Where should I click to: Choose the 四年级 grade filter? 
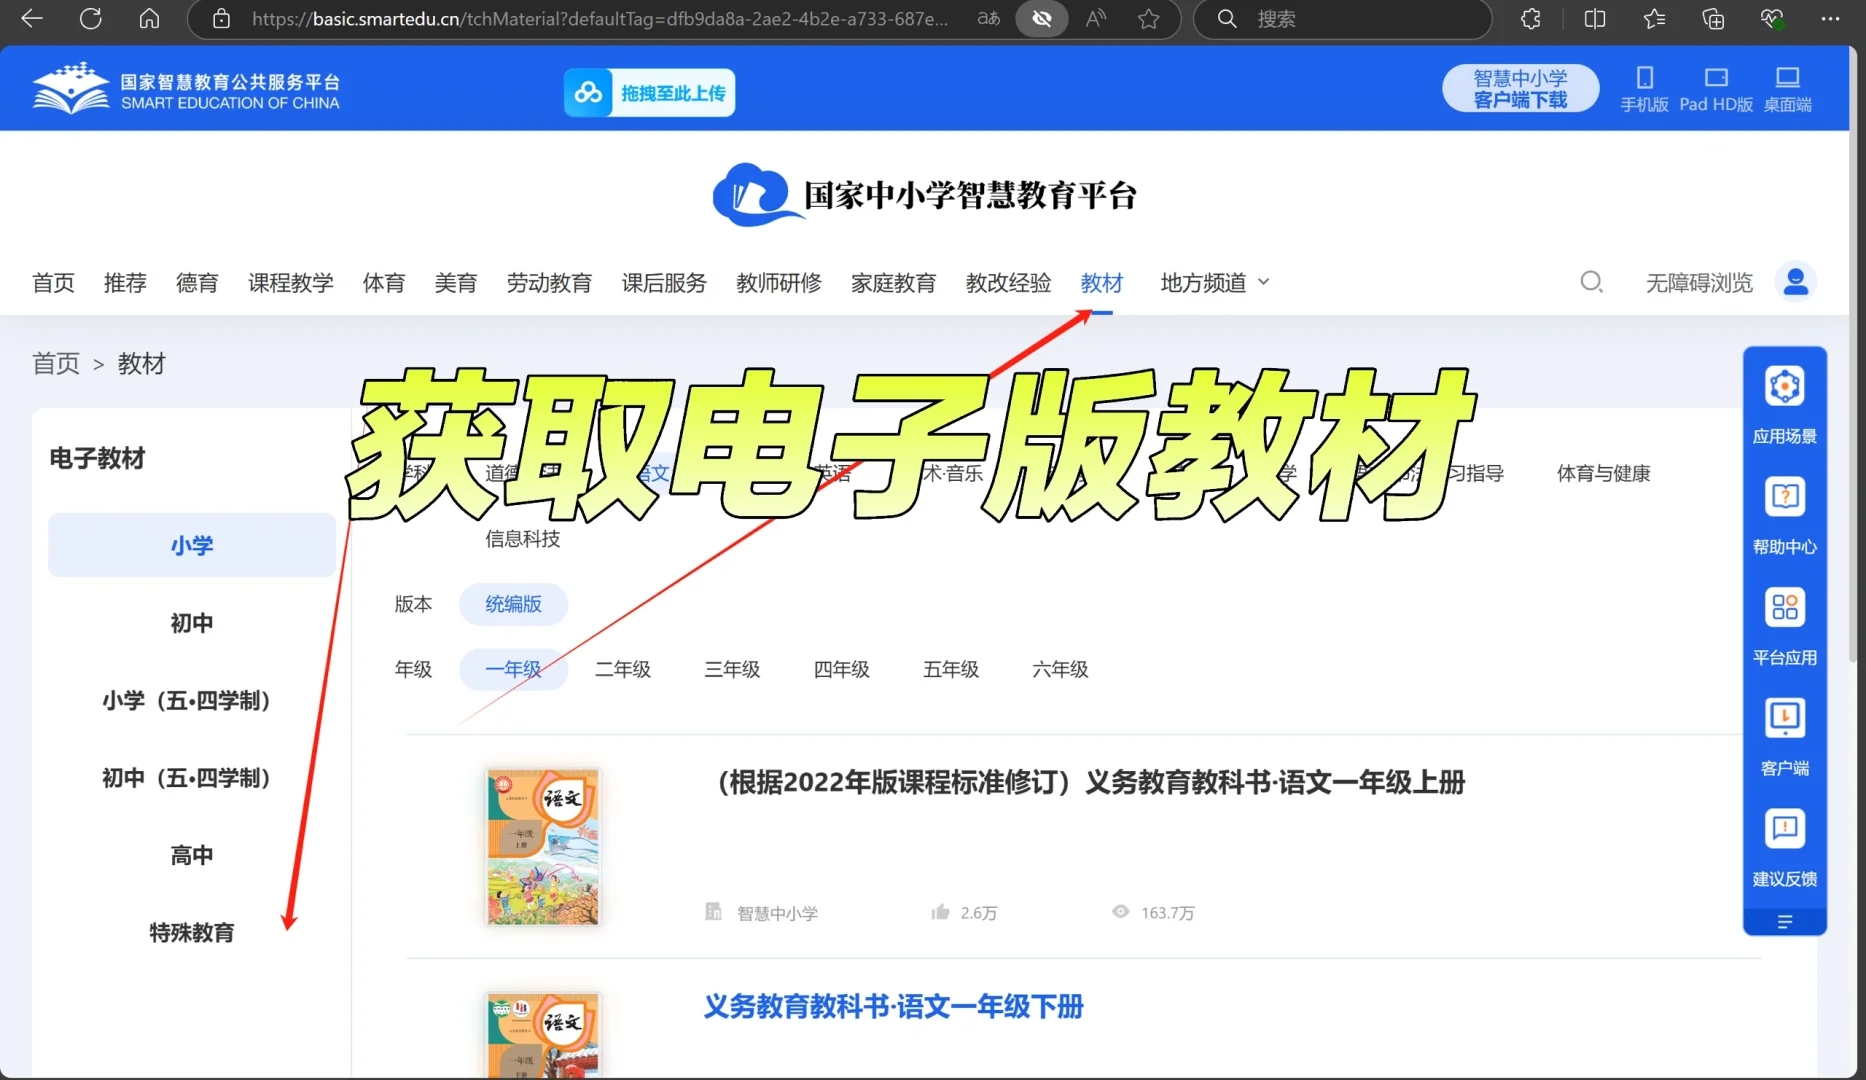(842, 669)
